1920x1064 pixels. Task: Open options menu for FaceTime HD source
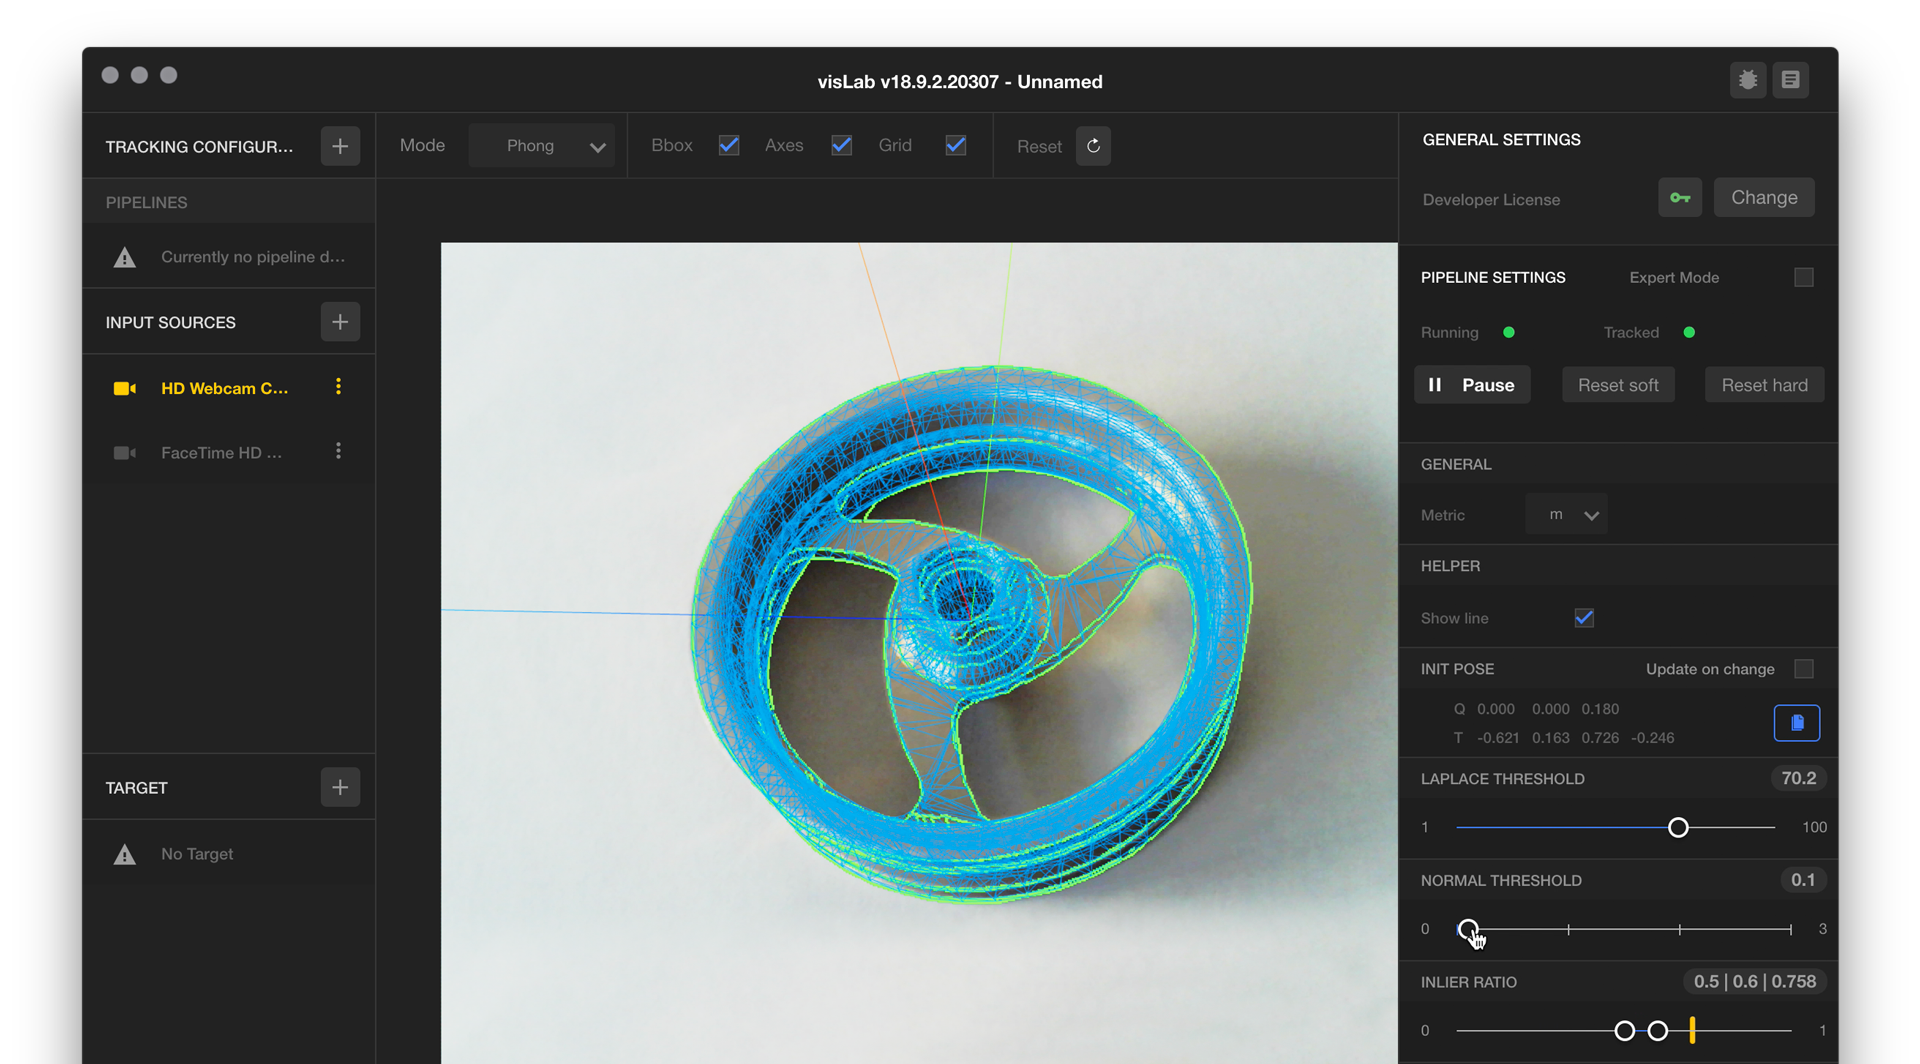[339, 451]
